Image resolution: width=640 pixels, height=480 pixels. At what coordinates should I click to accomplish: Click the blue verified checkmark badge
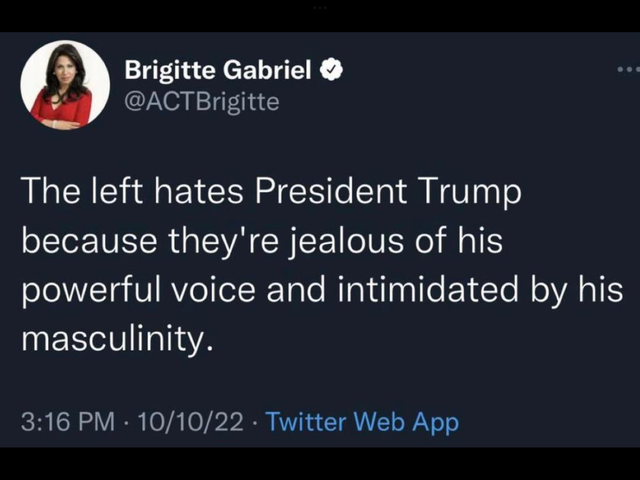click(331, 70)
